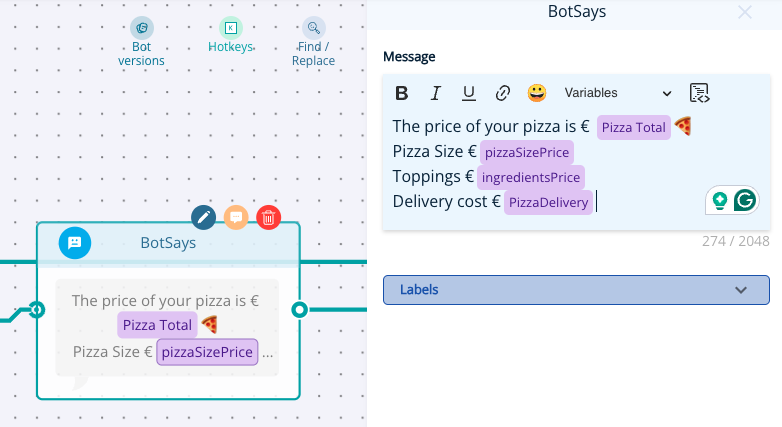Add a comment with orange bubble icon
Image resolution: width=782 pixels, height=427 pixels.
coord(236,217)
